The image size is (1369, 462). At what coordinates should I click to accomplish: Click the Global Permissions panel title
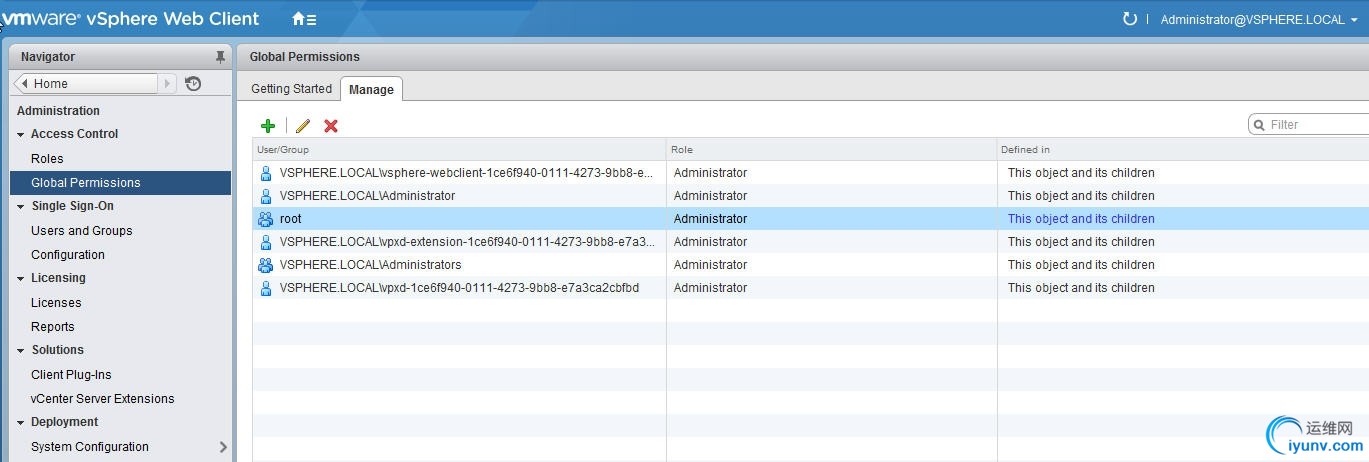tap(304, 57)
